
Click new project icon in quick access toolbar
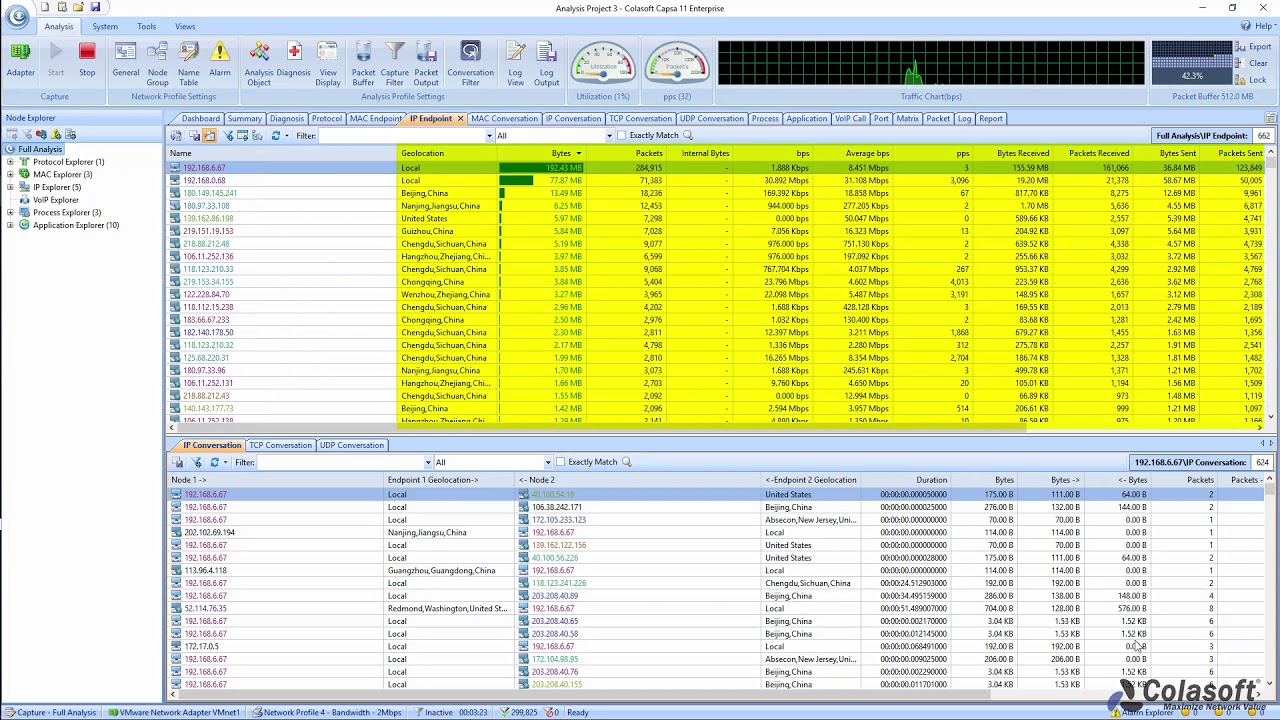pos(46,7)
